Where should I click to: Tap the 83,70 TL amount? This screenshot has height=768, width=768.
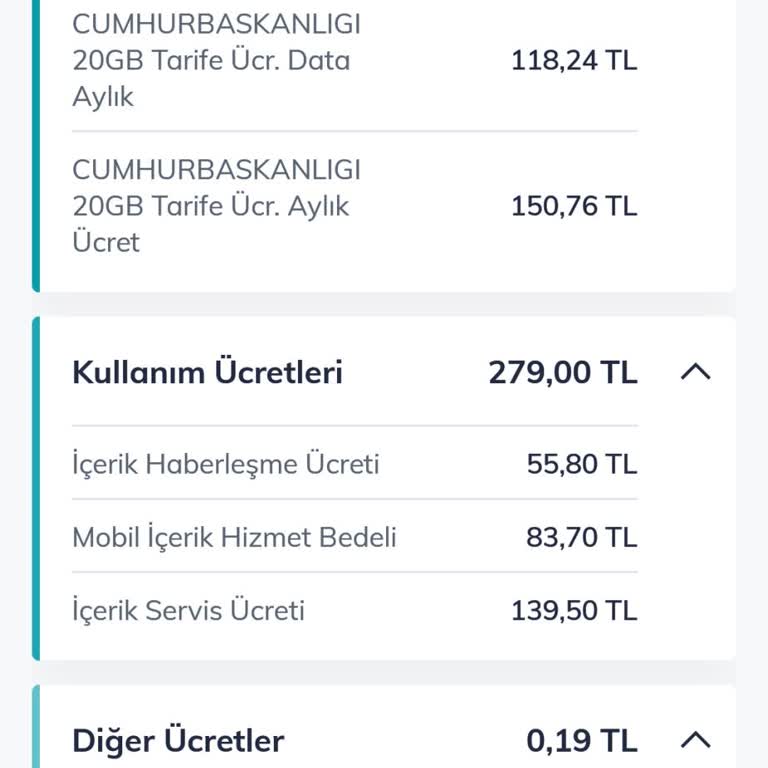tap(581, 537)
